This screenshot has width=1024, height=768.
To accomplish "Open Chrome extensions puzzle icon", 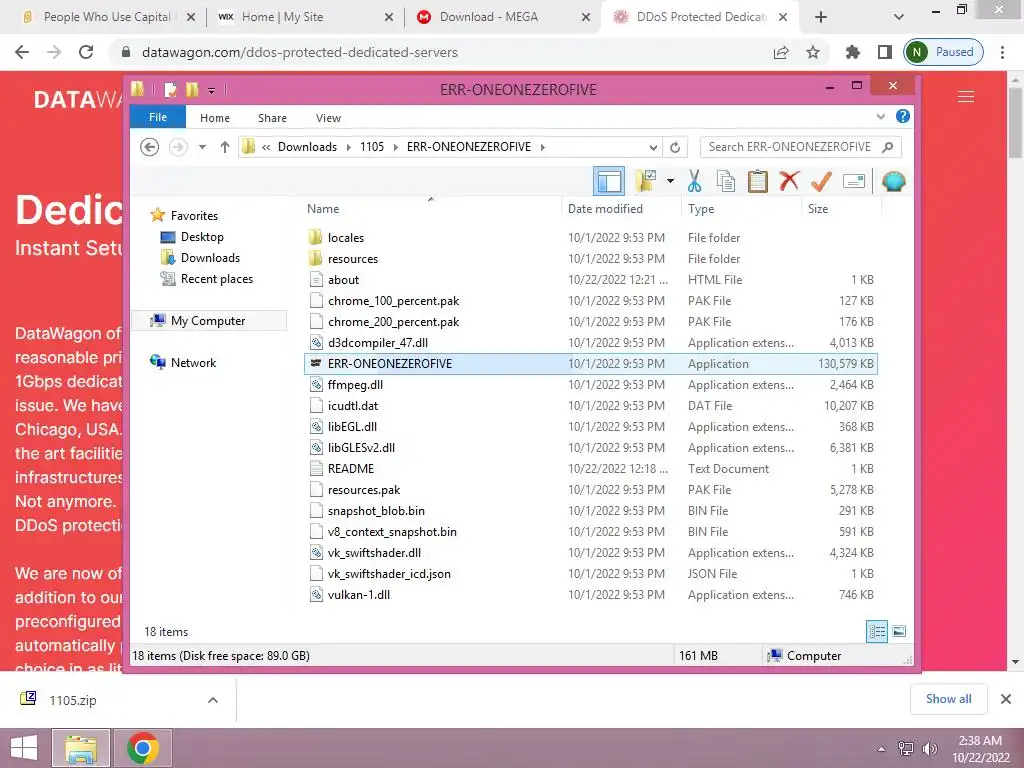I will pos(852,52).
